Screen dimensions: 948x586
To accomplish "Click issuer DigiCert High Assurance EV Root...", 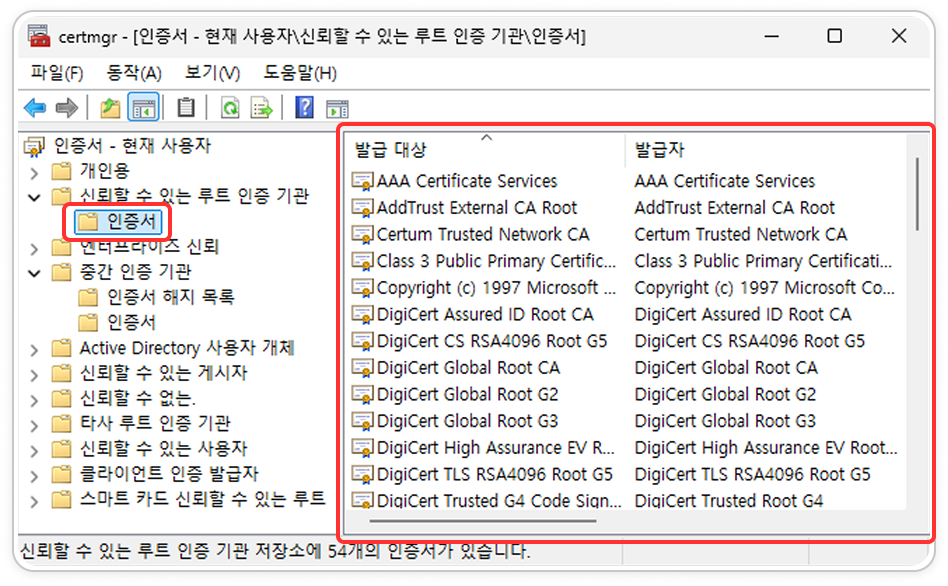I will (x=766, y=448).
